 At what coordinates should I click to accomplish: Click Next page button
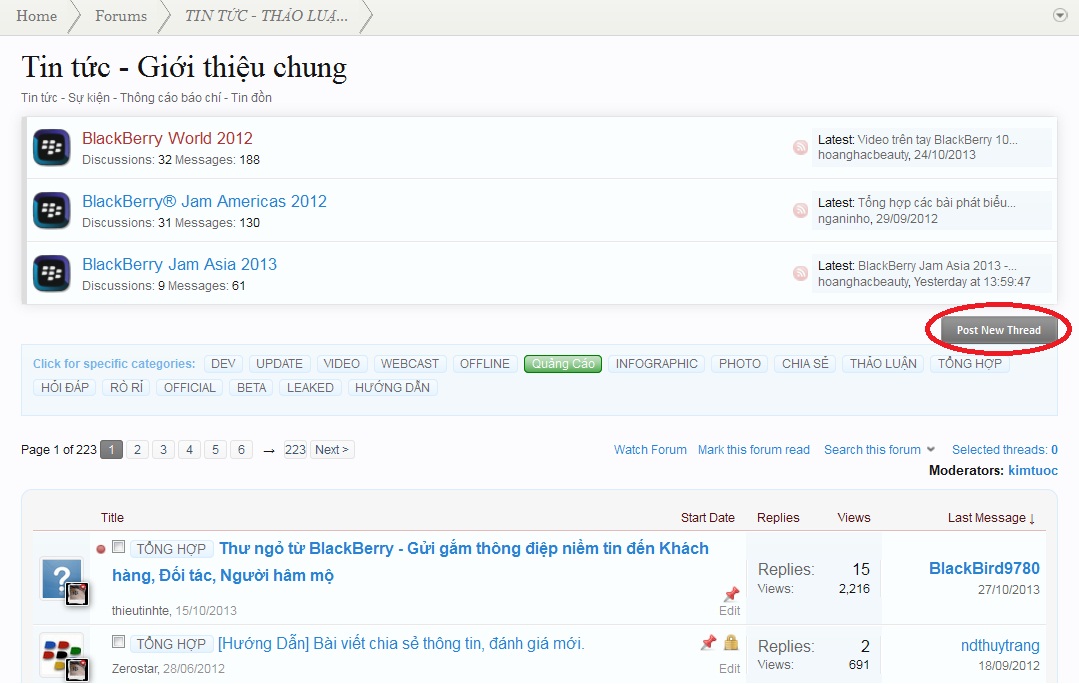click(332, 449)
